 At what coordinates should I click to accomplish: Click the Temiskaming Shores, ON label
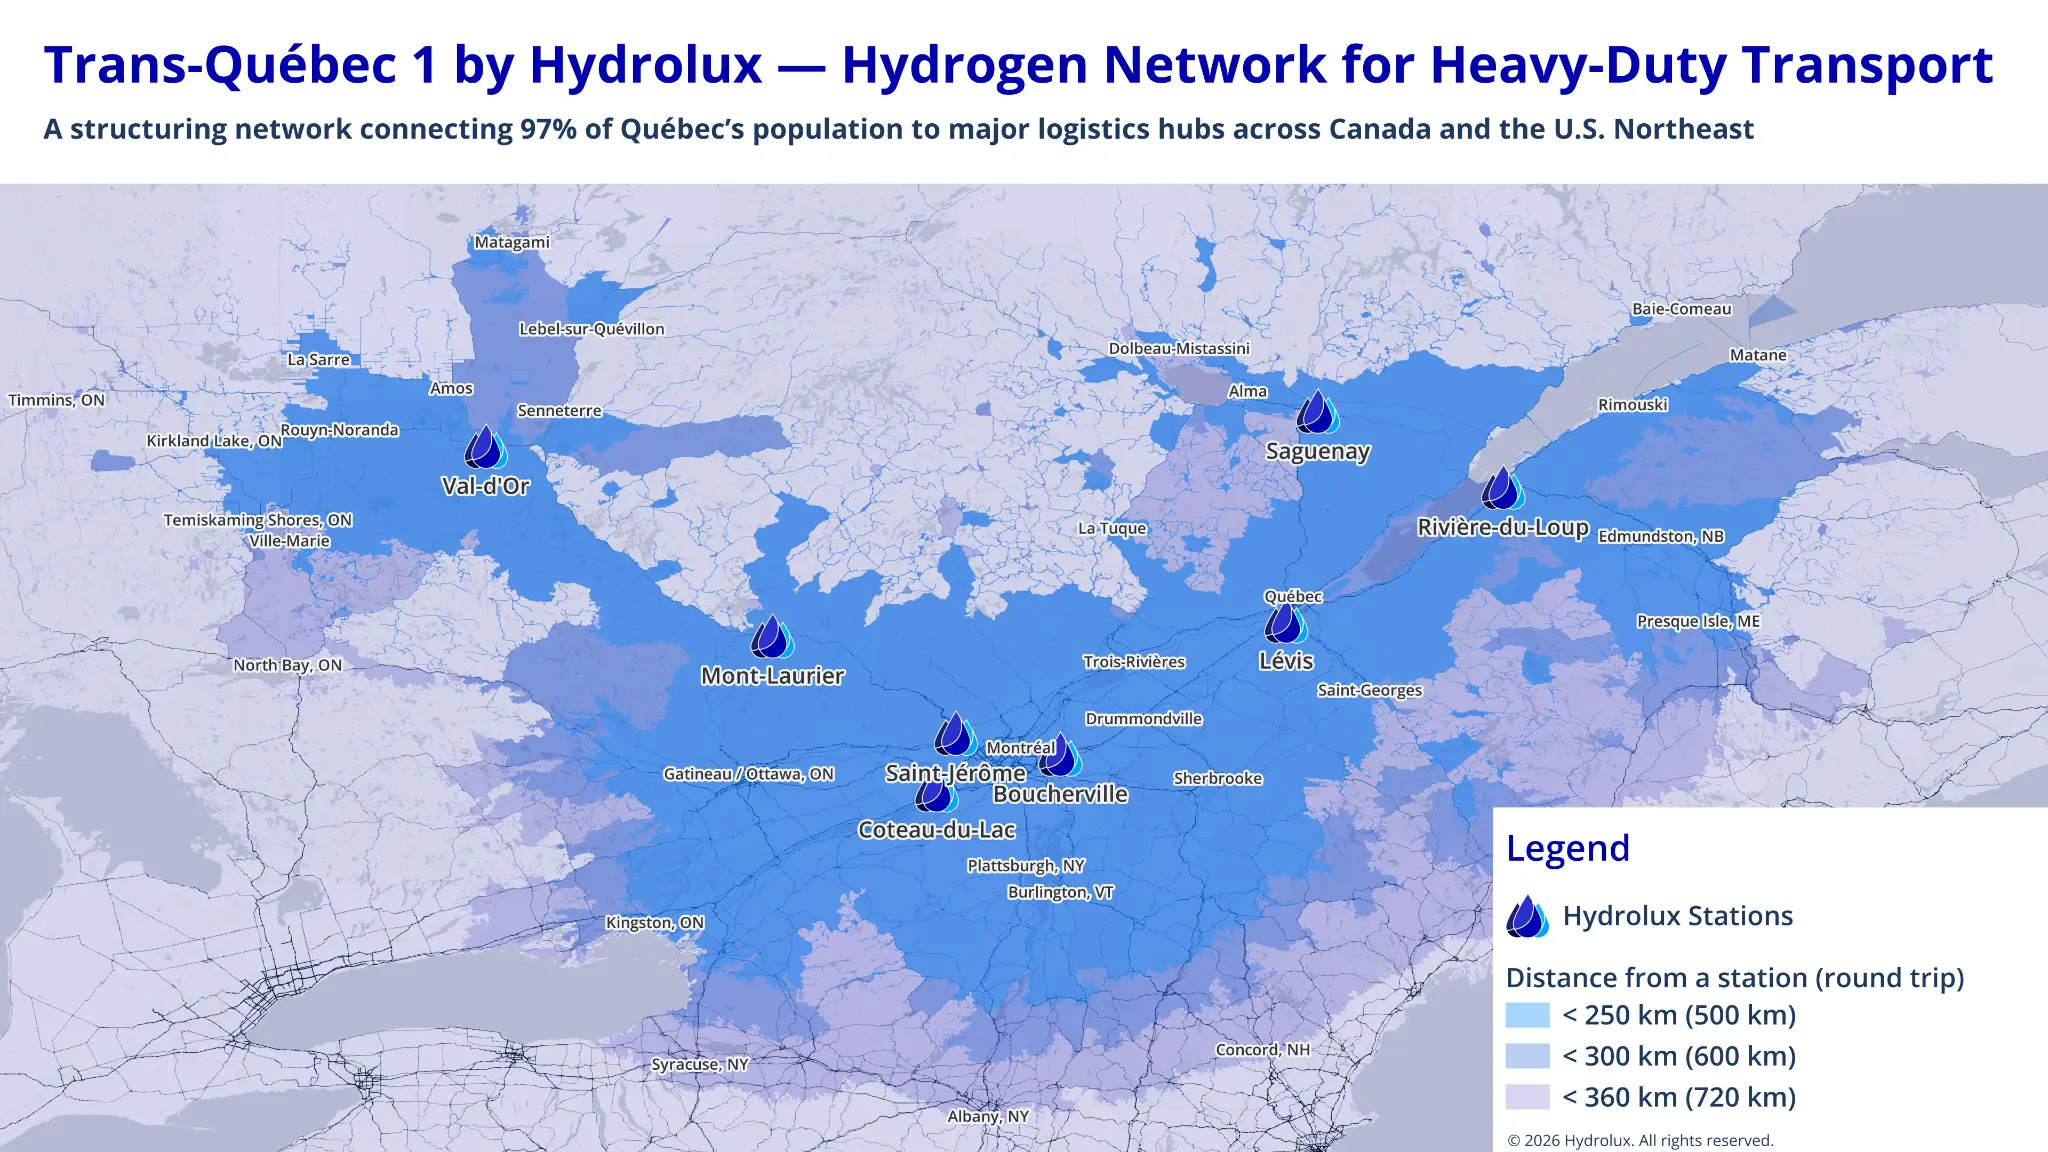point(258,520)
